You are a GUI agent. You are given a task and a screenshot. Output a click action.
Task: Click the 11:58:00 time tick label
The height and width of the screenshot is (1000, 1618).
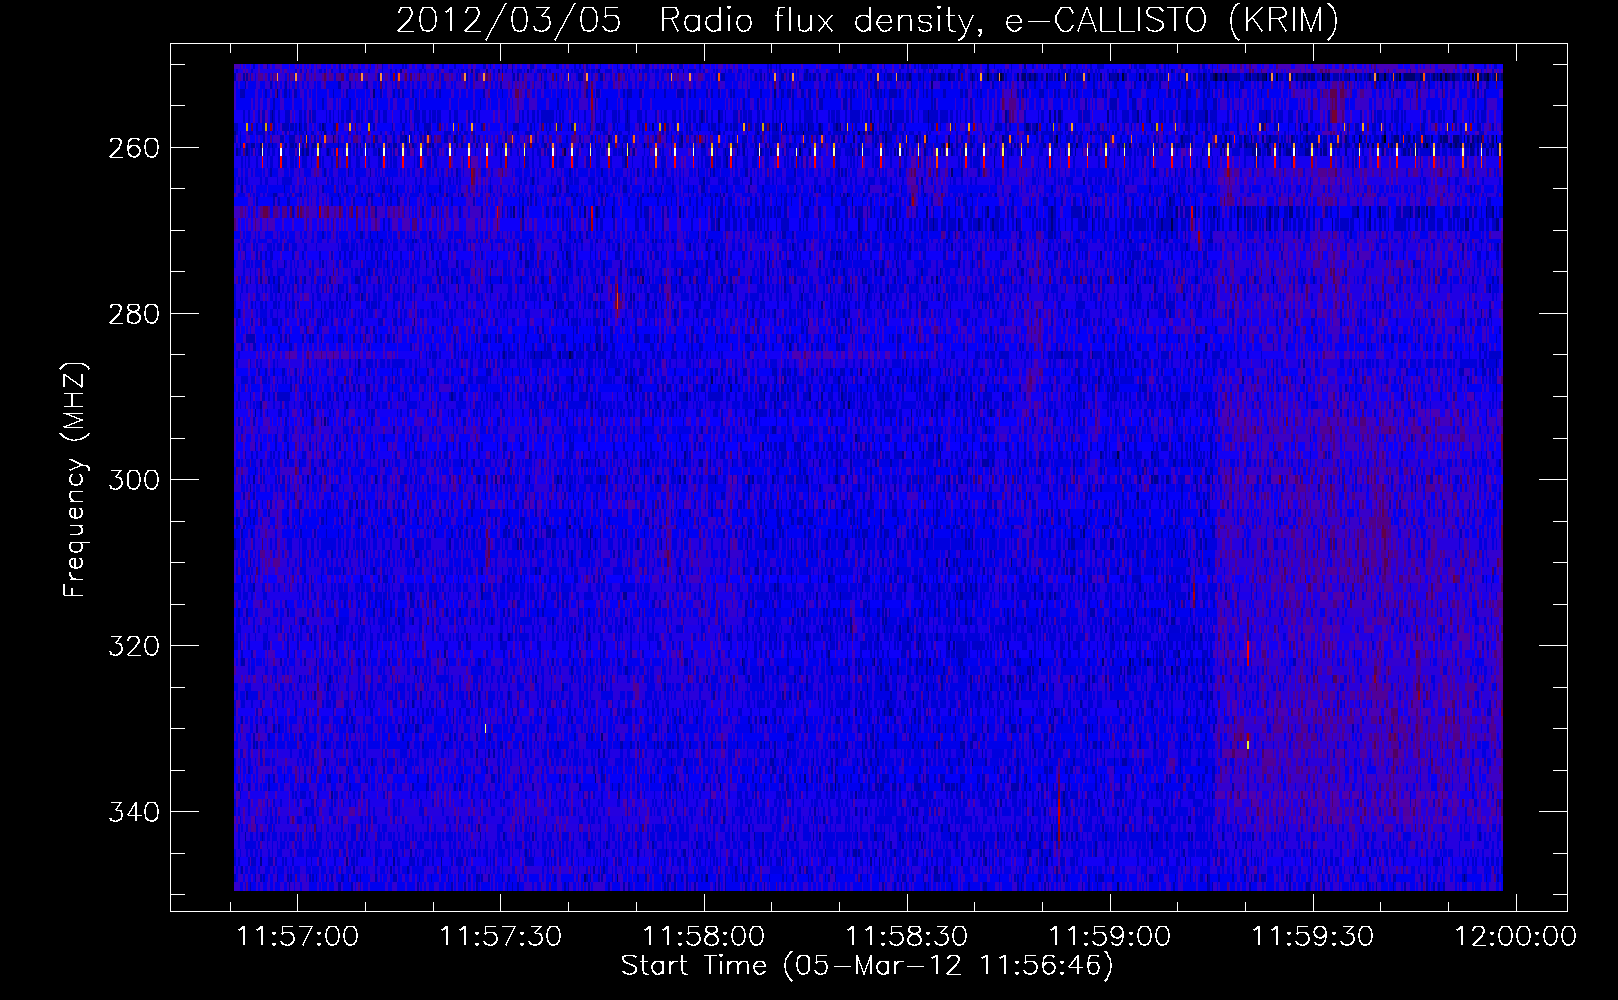click(704, 937)
